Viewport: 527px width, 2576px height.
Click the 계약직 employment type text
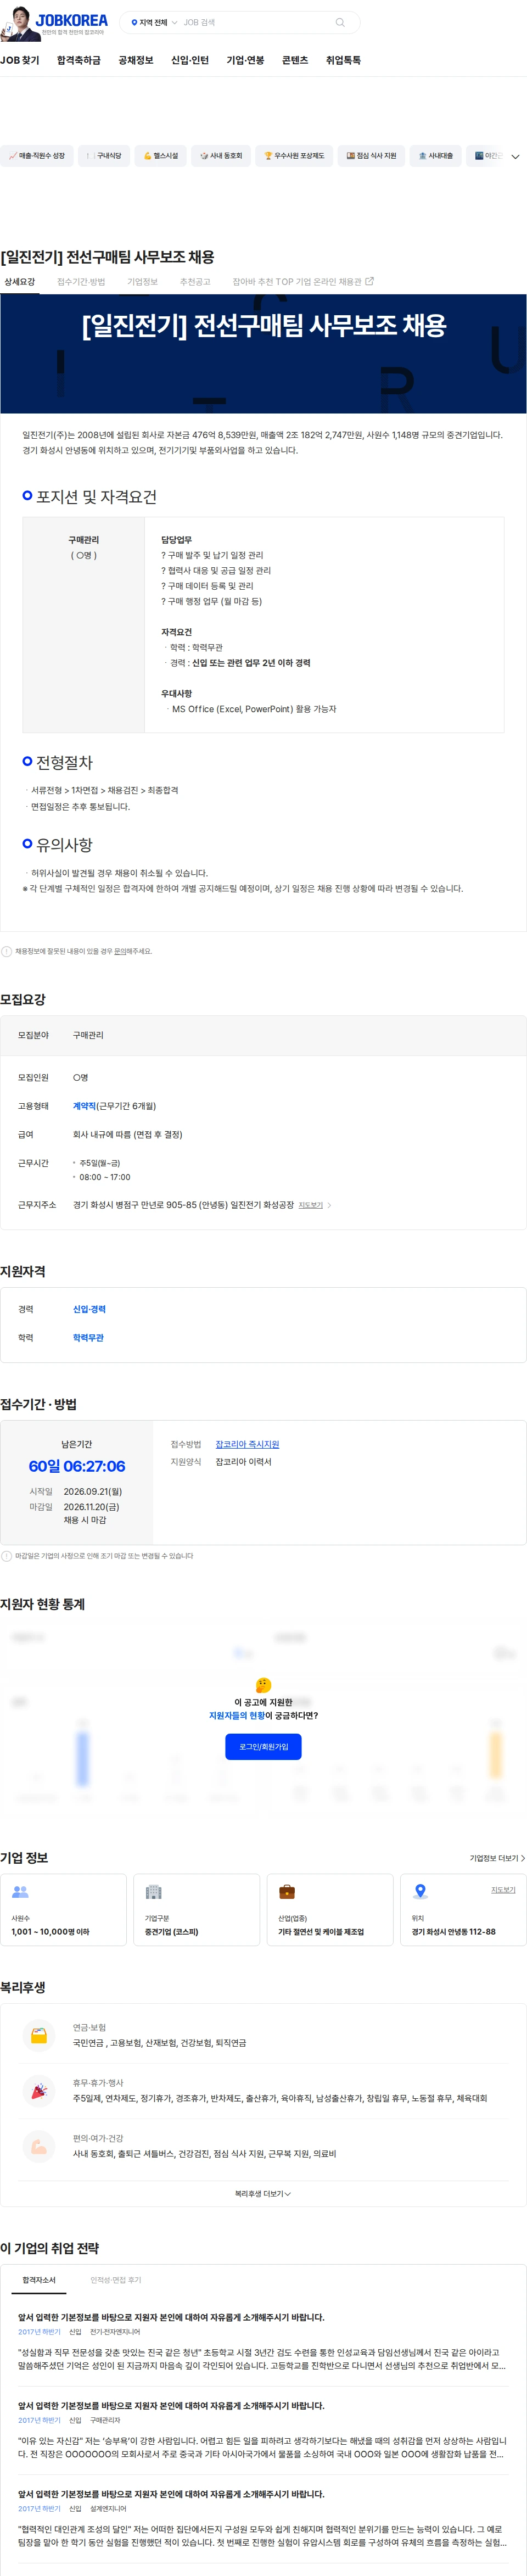pyautogui.click(x=84, y=1106)
